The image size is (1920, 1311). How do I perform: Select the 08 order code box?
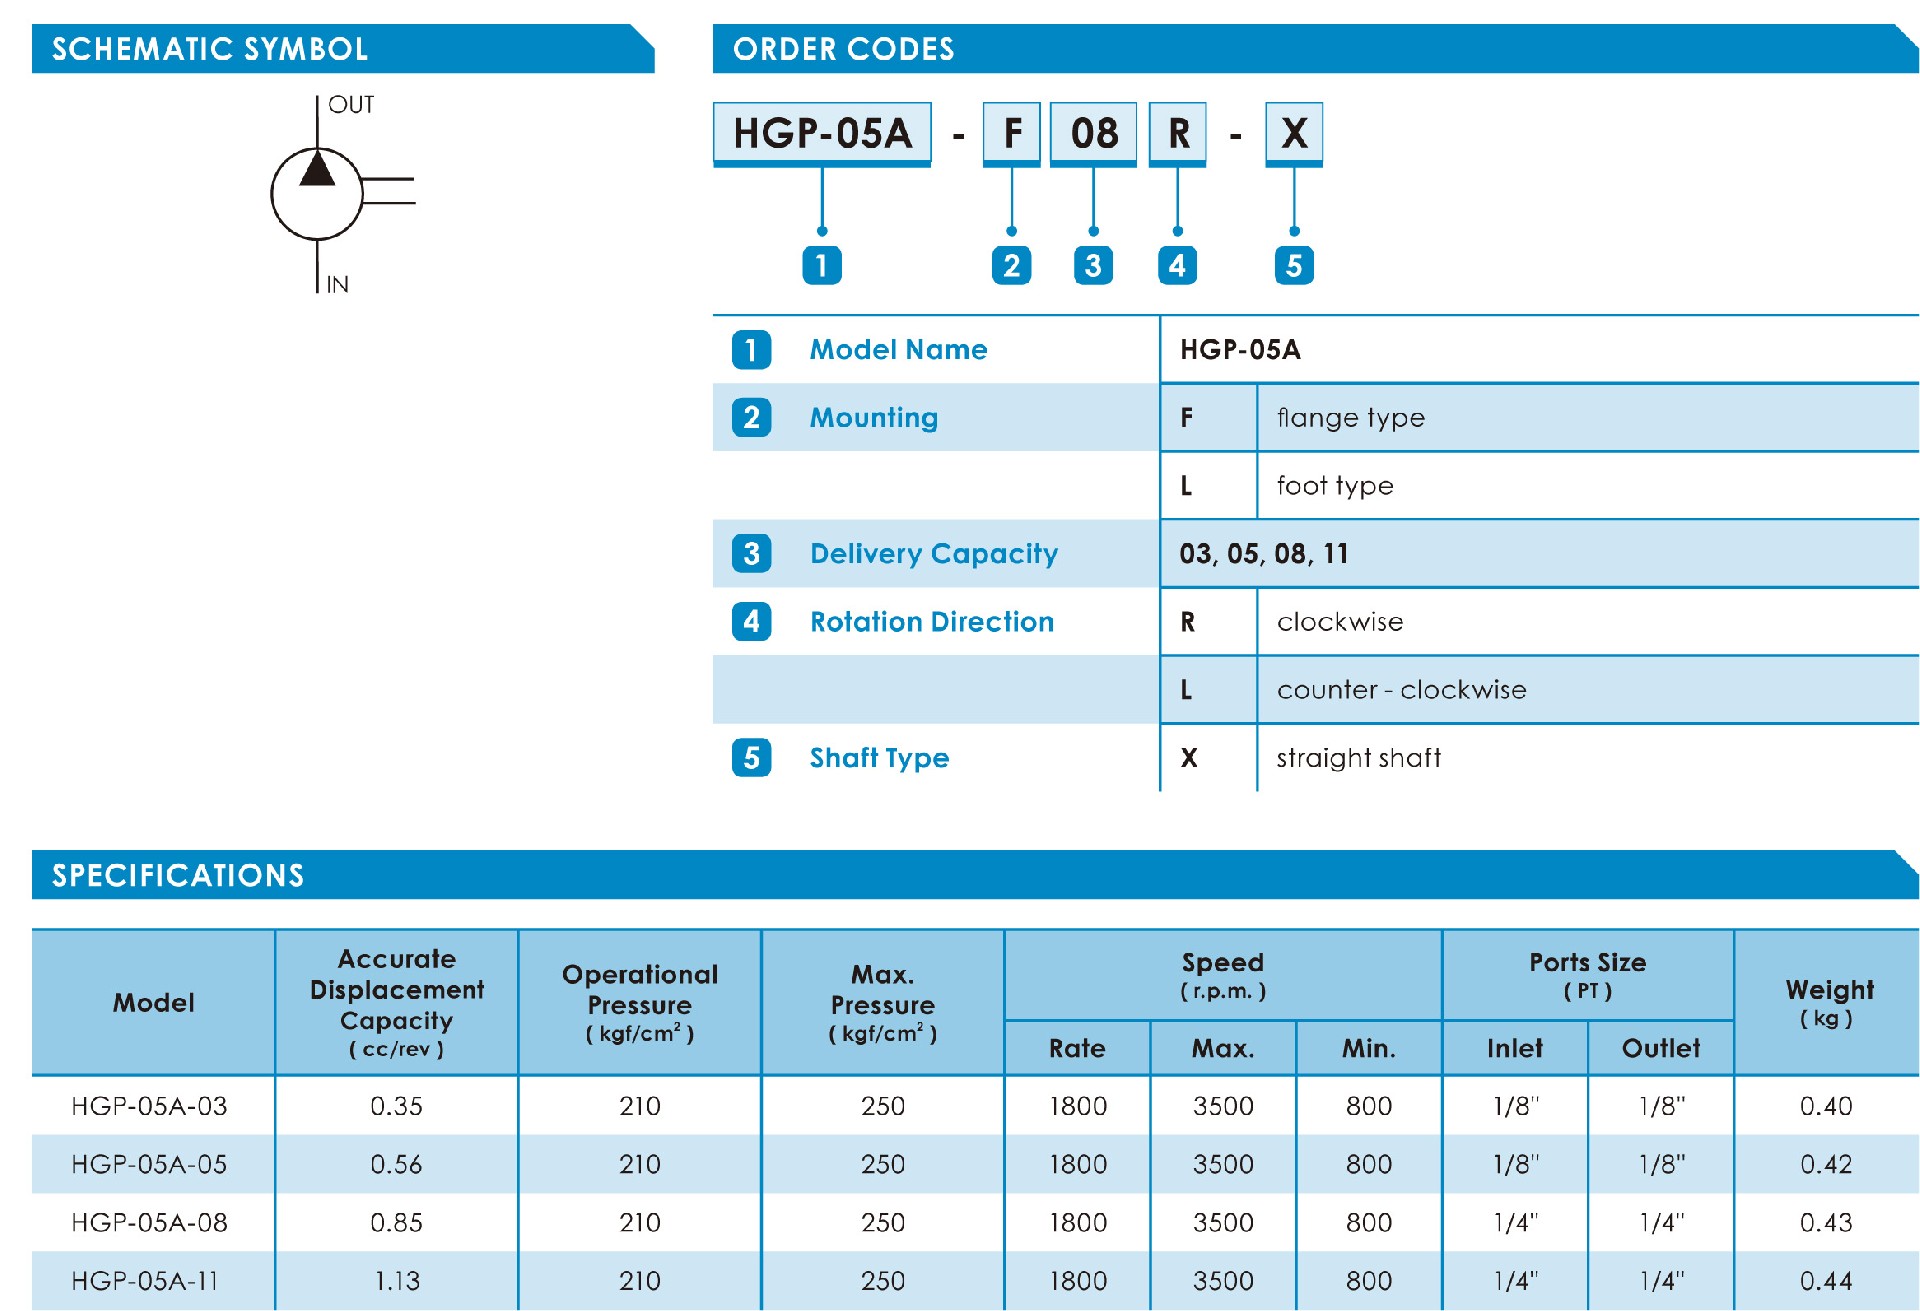(x=1093, y=133)
